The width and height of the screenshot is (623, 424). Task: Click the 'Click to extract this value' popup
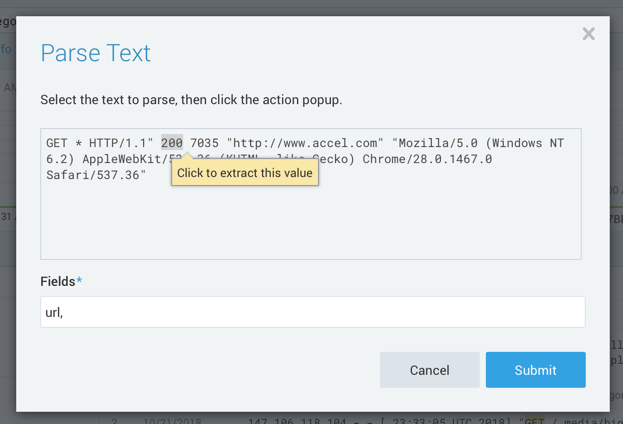coord(245,173)
